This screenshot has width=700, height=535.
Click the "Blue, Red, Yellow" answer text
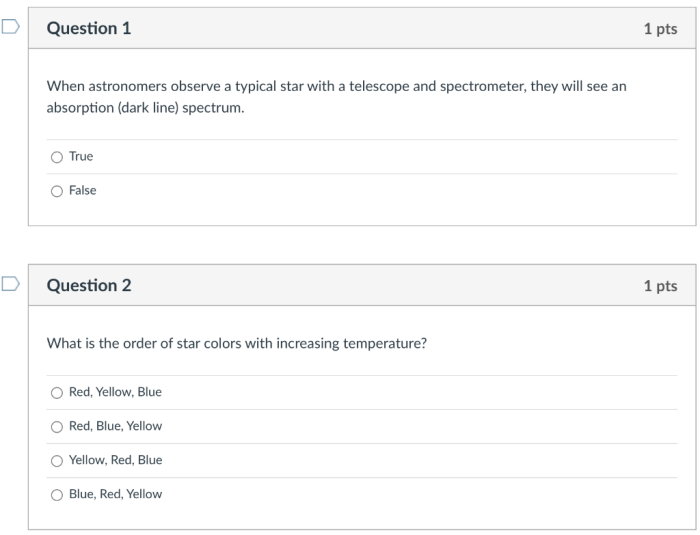coord(115,494)
